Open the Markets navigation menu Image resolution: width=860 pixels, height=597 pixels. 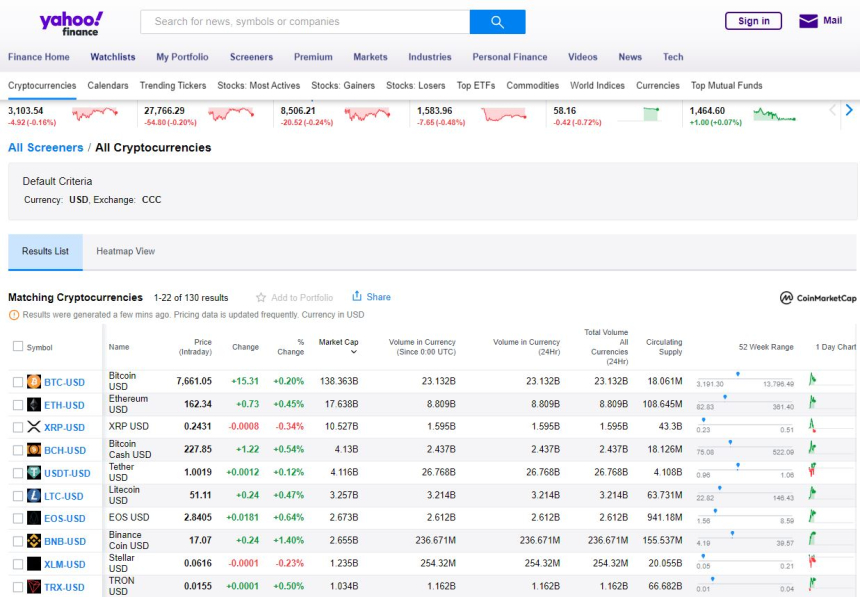(370, 57)
